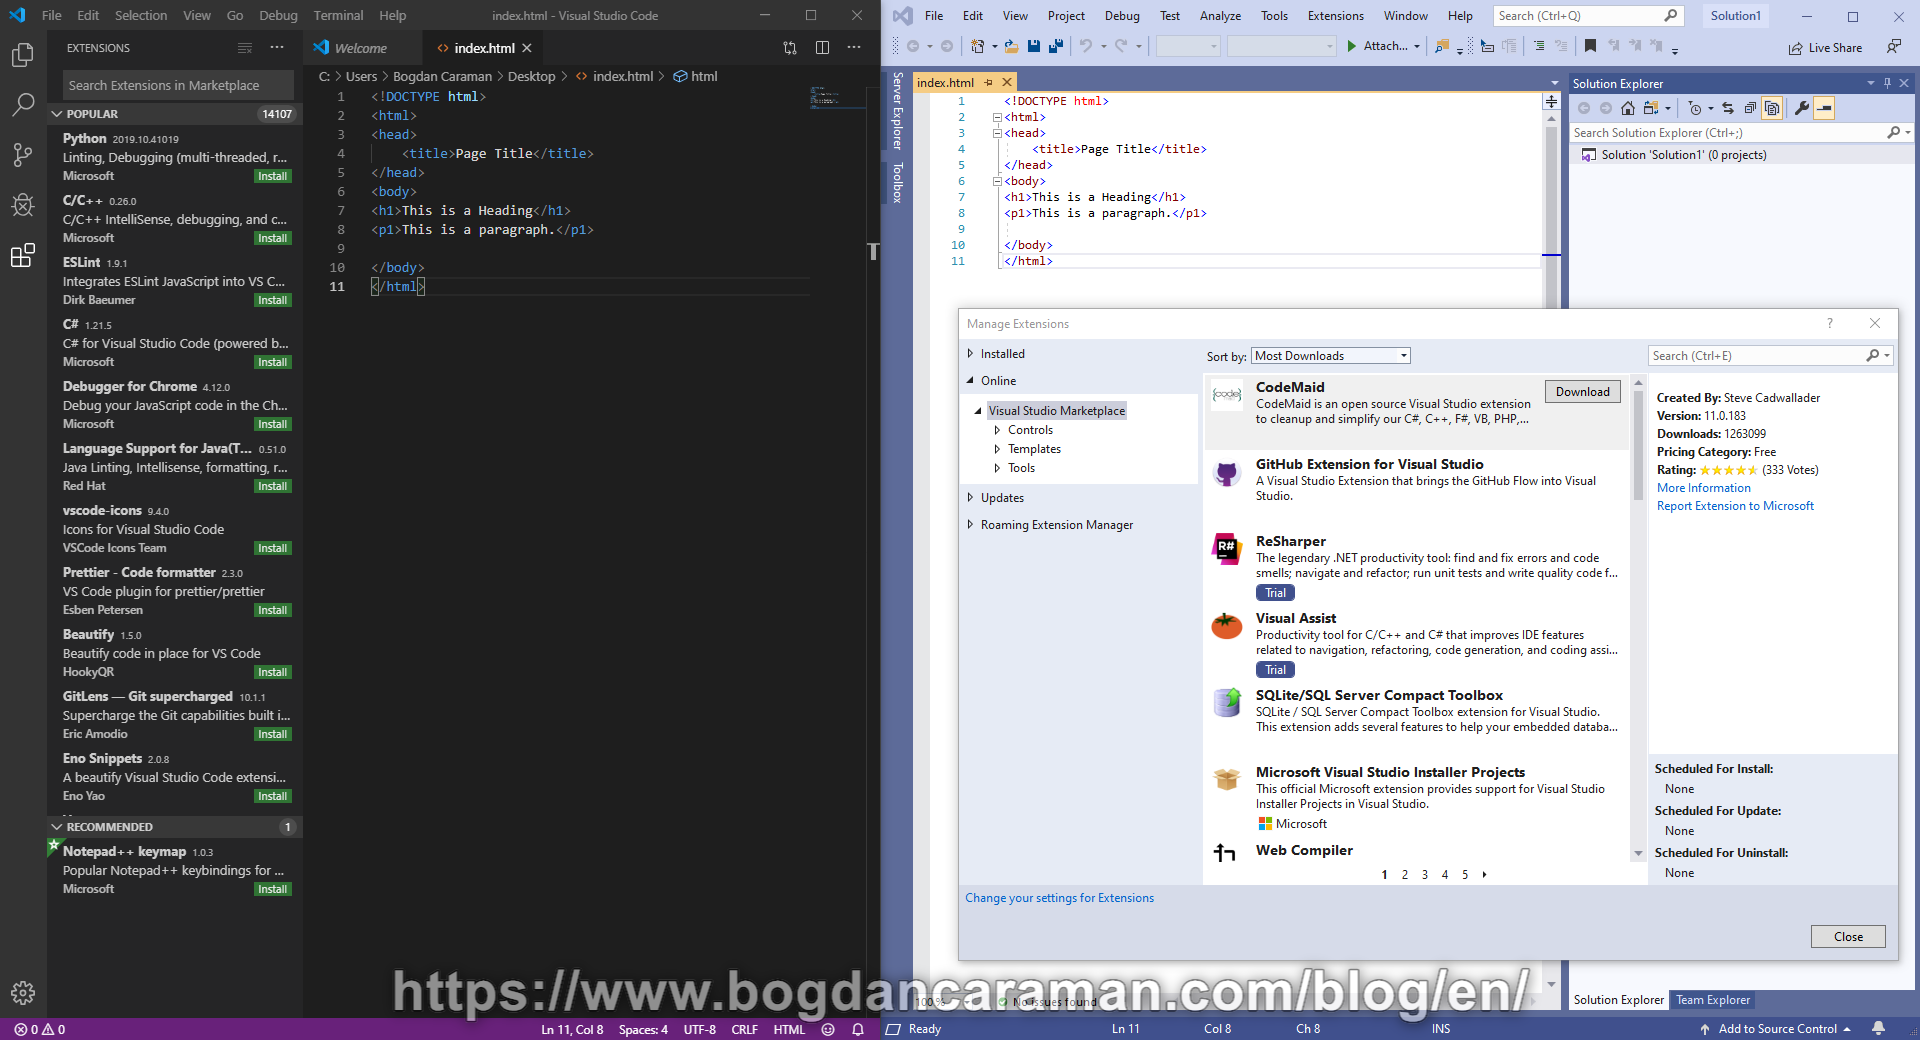Switch to the Welcome tab in VS Code
Image resolution: width=1920 pixels, height=1040 pixels.
[x=361, y=48]
